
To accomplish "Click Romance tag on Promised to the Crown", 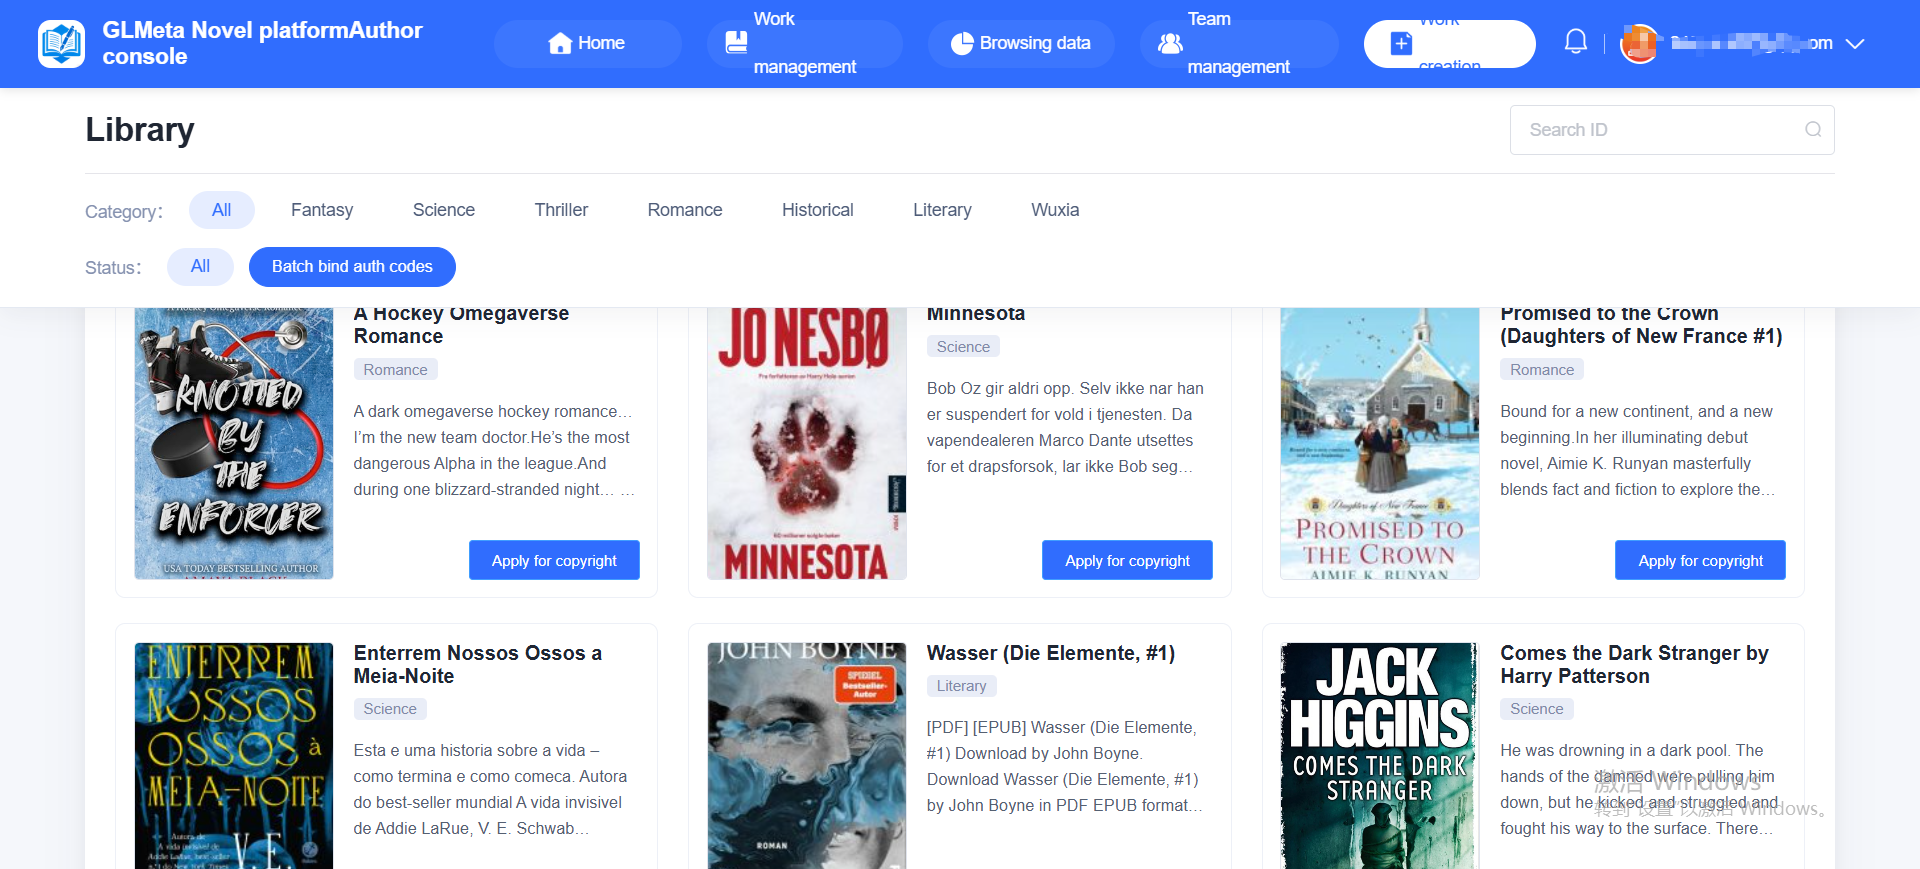I will (1542, 370).
